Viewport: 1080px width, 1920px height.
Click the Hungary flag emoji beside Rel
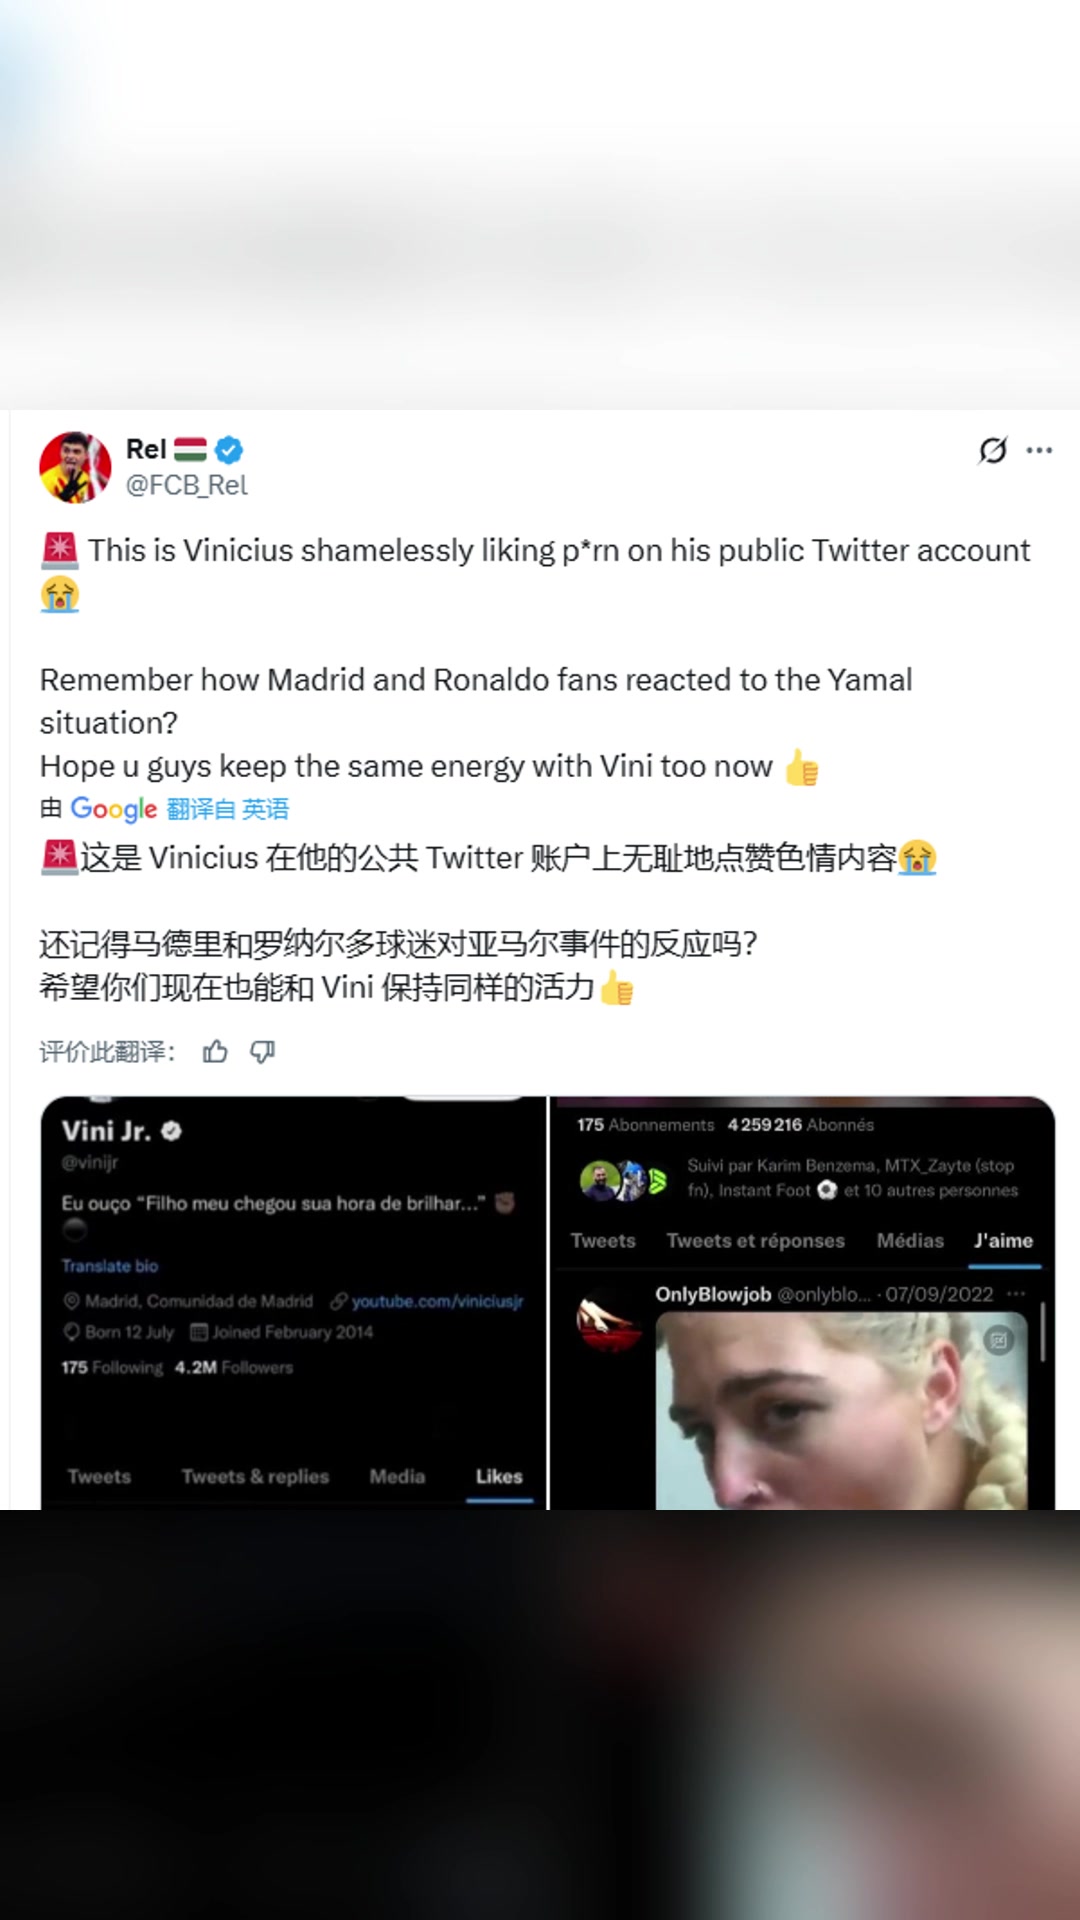pos(190,450)
